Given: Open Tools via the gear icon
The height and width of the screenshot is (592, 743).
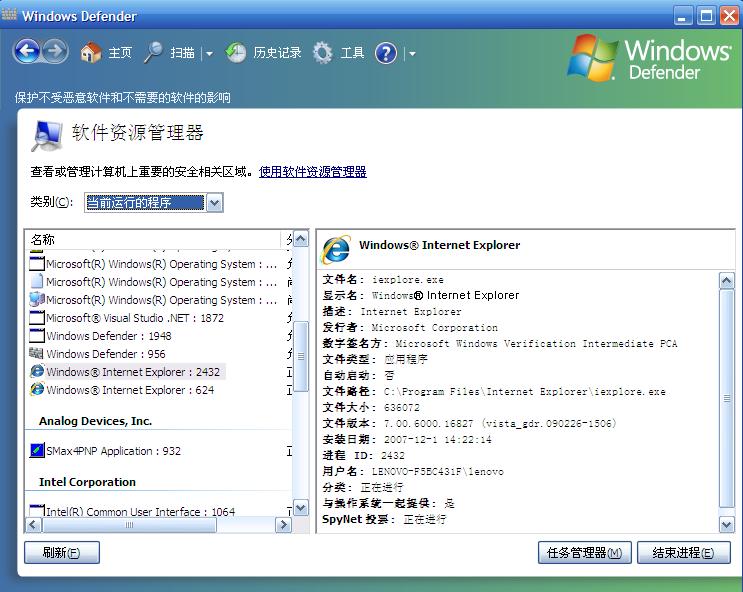Looking at the screenshot, I should point(323,53).
